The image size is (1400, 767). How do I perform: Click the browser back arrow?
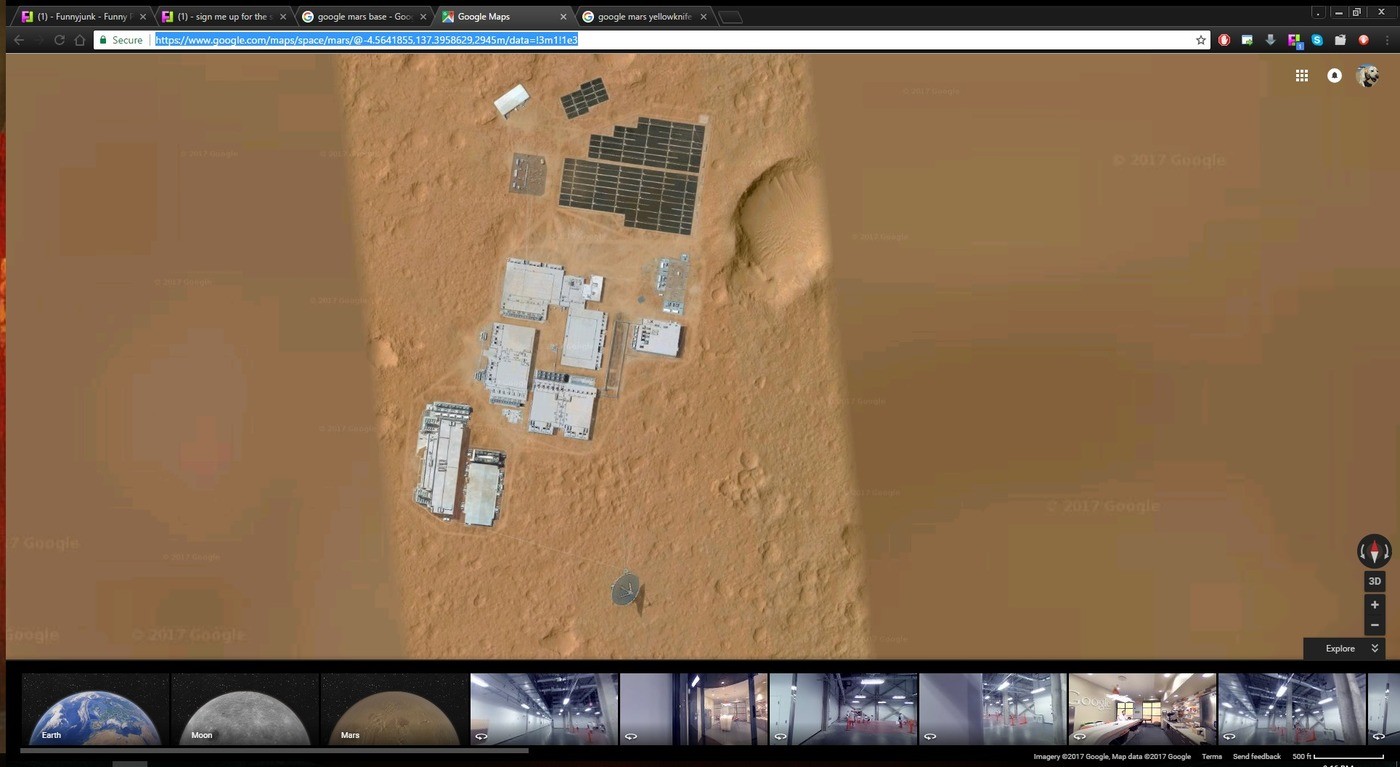[x=18, y=40]
